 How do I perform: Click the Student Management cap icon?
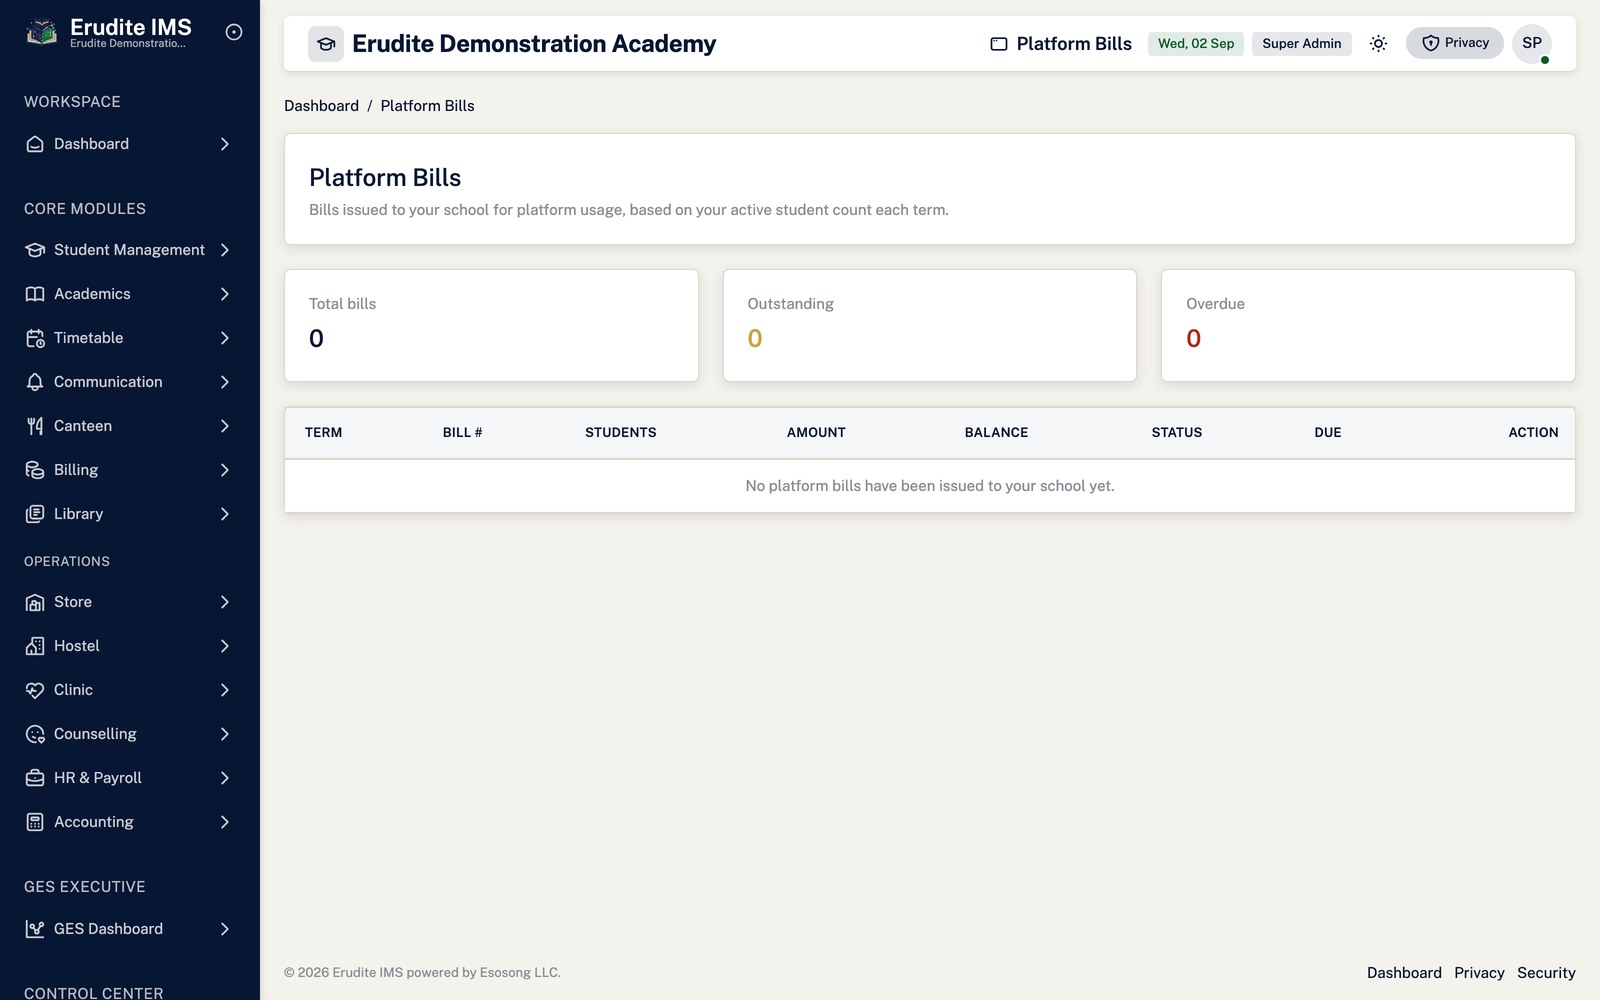35,250
